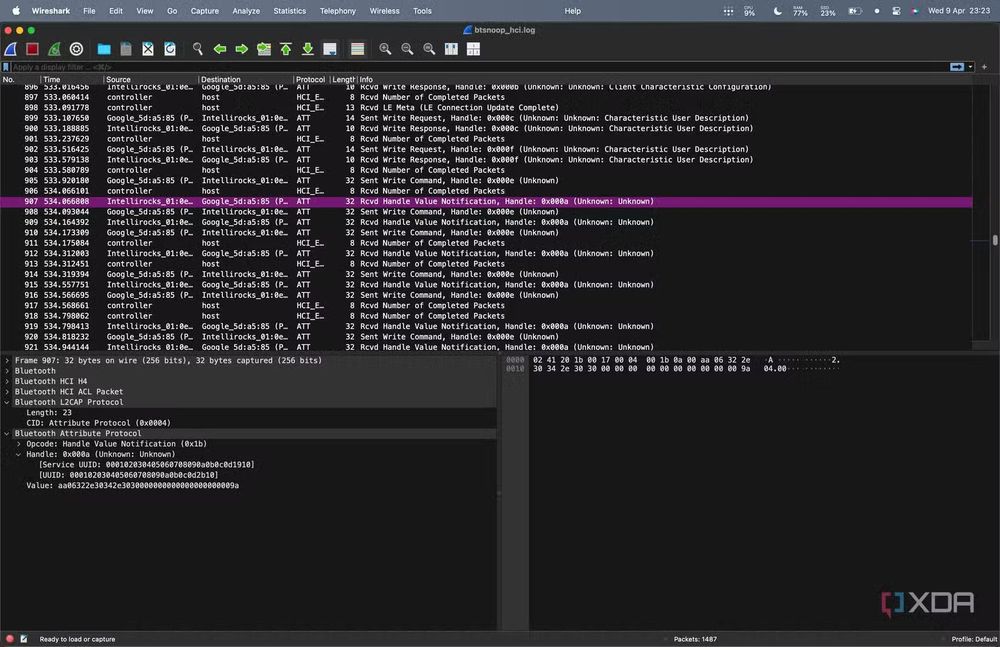Restart the current capture

pos(54,49)
